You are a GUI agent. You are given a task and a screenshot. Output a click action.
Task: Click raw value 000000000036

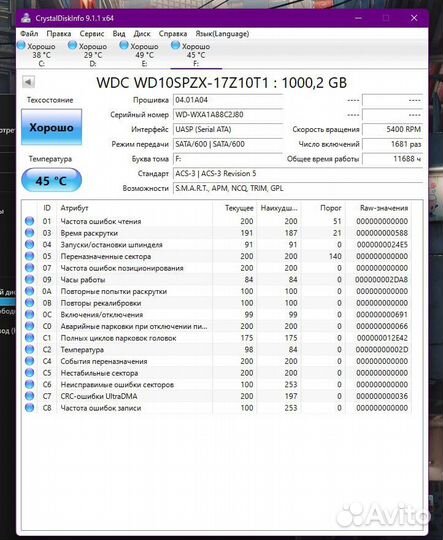pos(382,396)
